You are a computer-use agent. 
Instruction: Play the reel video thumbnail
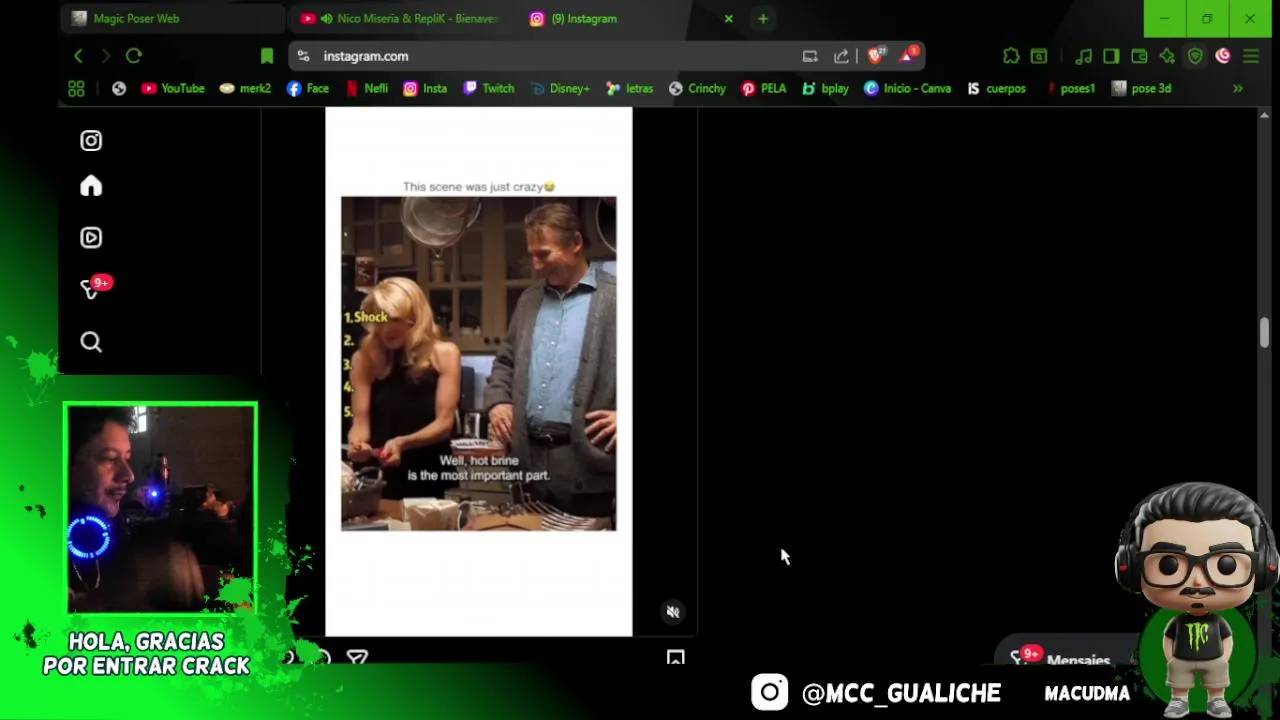click(x=478, y=363)
